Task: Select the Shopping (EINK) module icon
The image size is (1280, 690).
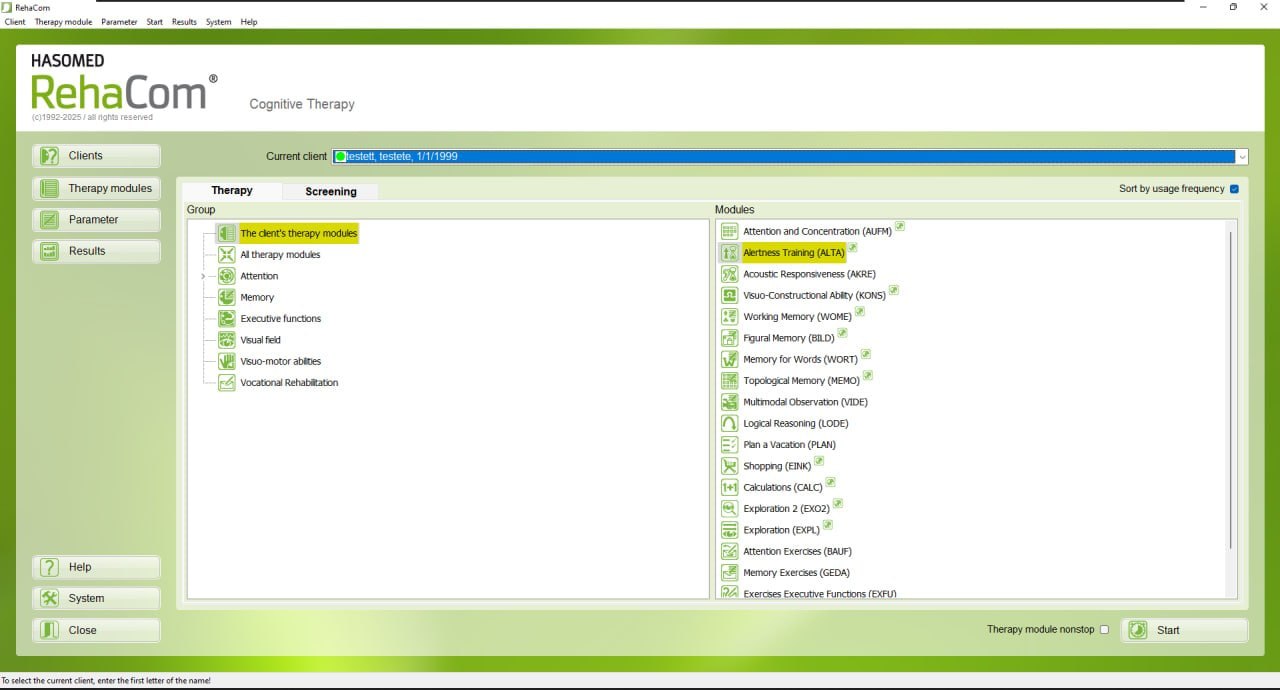Action: pyautogui.click(x=729, y=466)
